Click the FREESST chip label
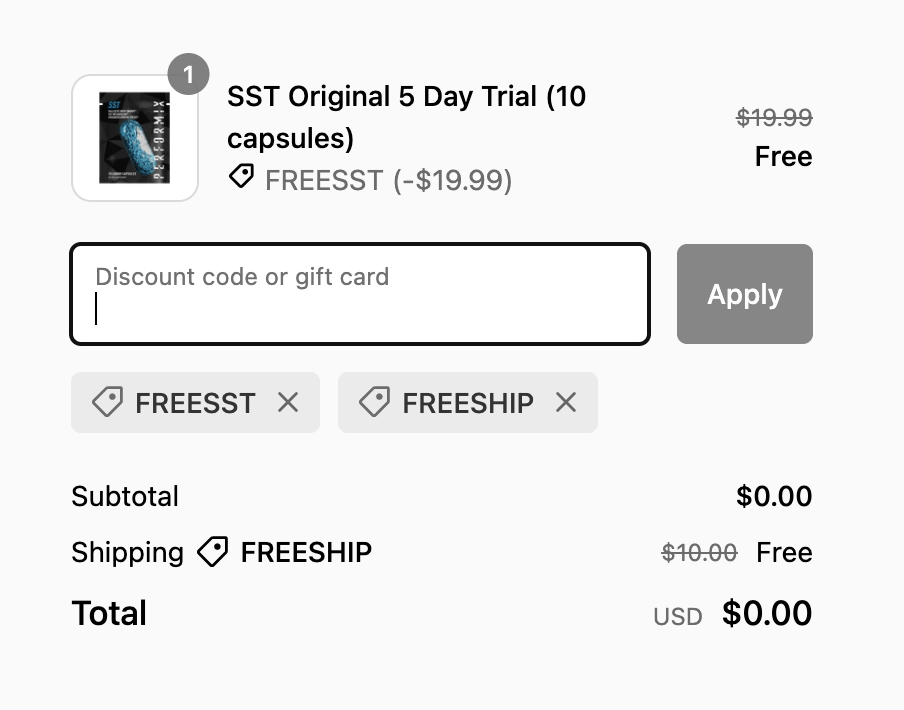The image size is (904, 710). coord(195,403)
